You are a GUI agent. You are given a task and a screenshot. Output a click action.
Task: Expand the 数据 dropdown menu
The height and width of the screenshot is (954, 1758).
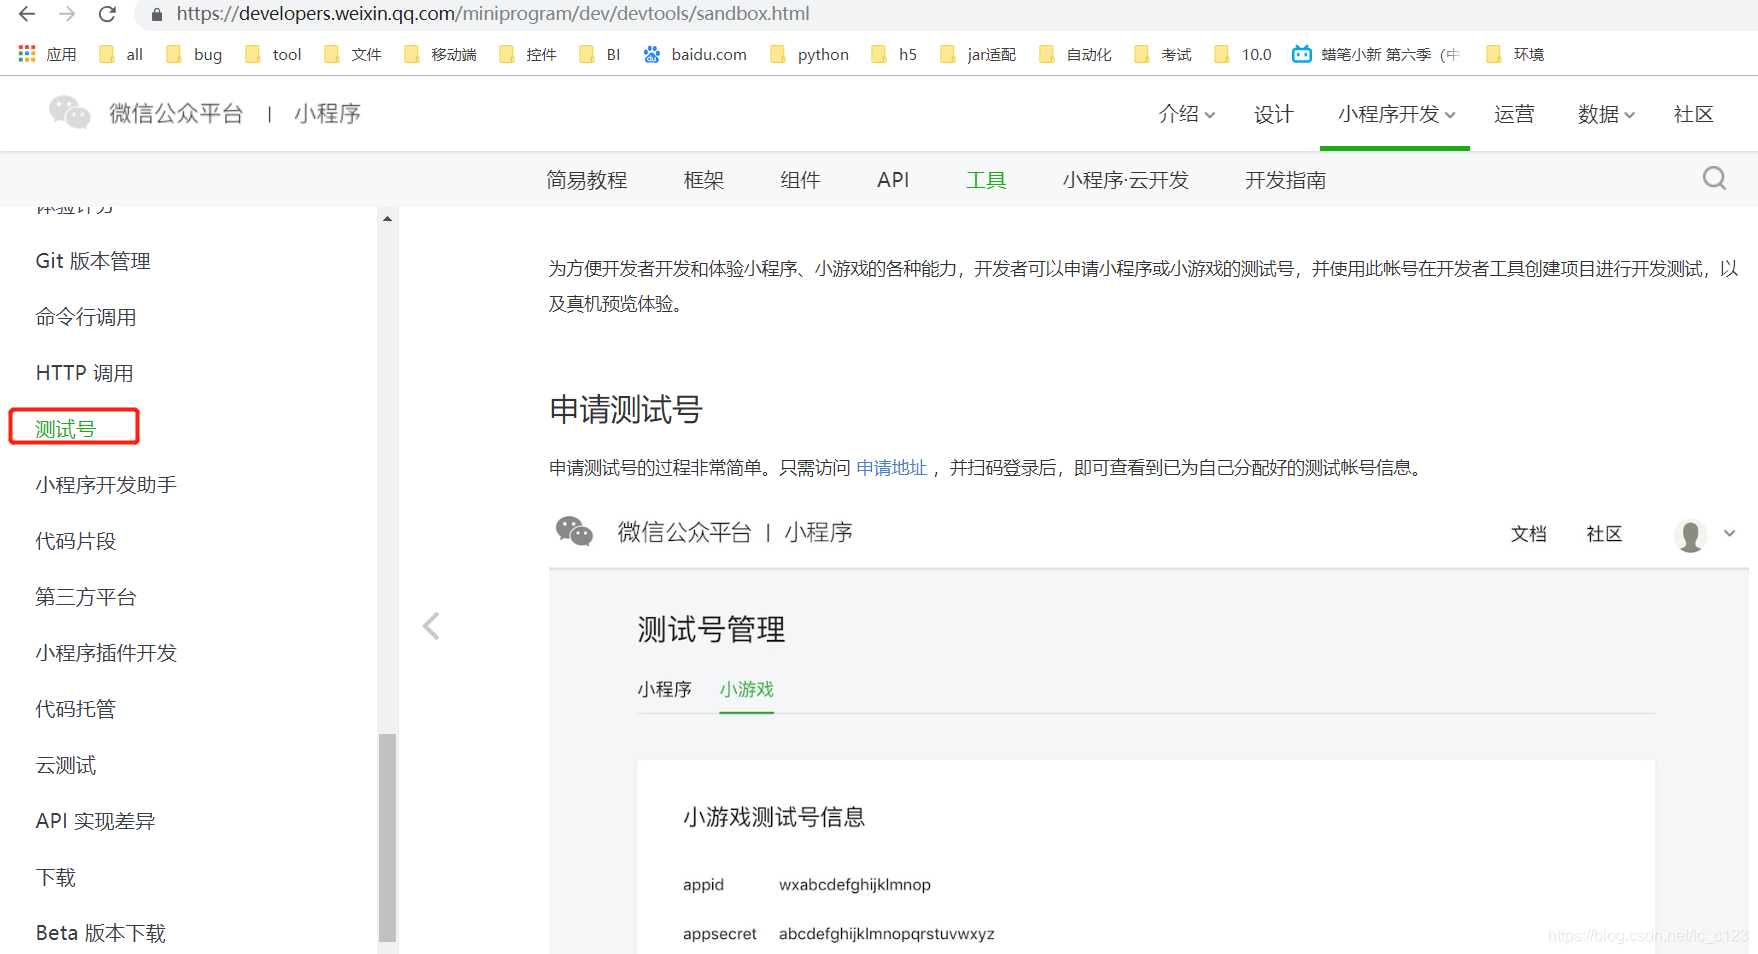click(1606, 114)
